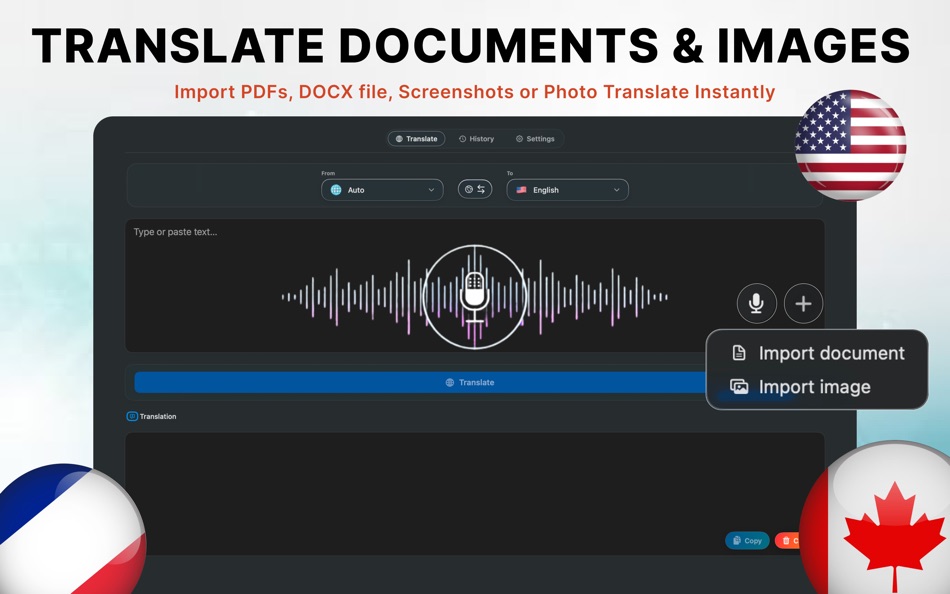Open the To language dropdown showing English

[567, 189]
